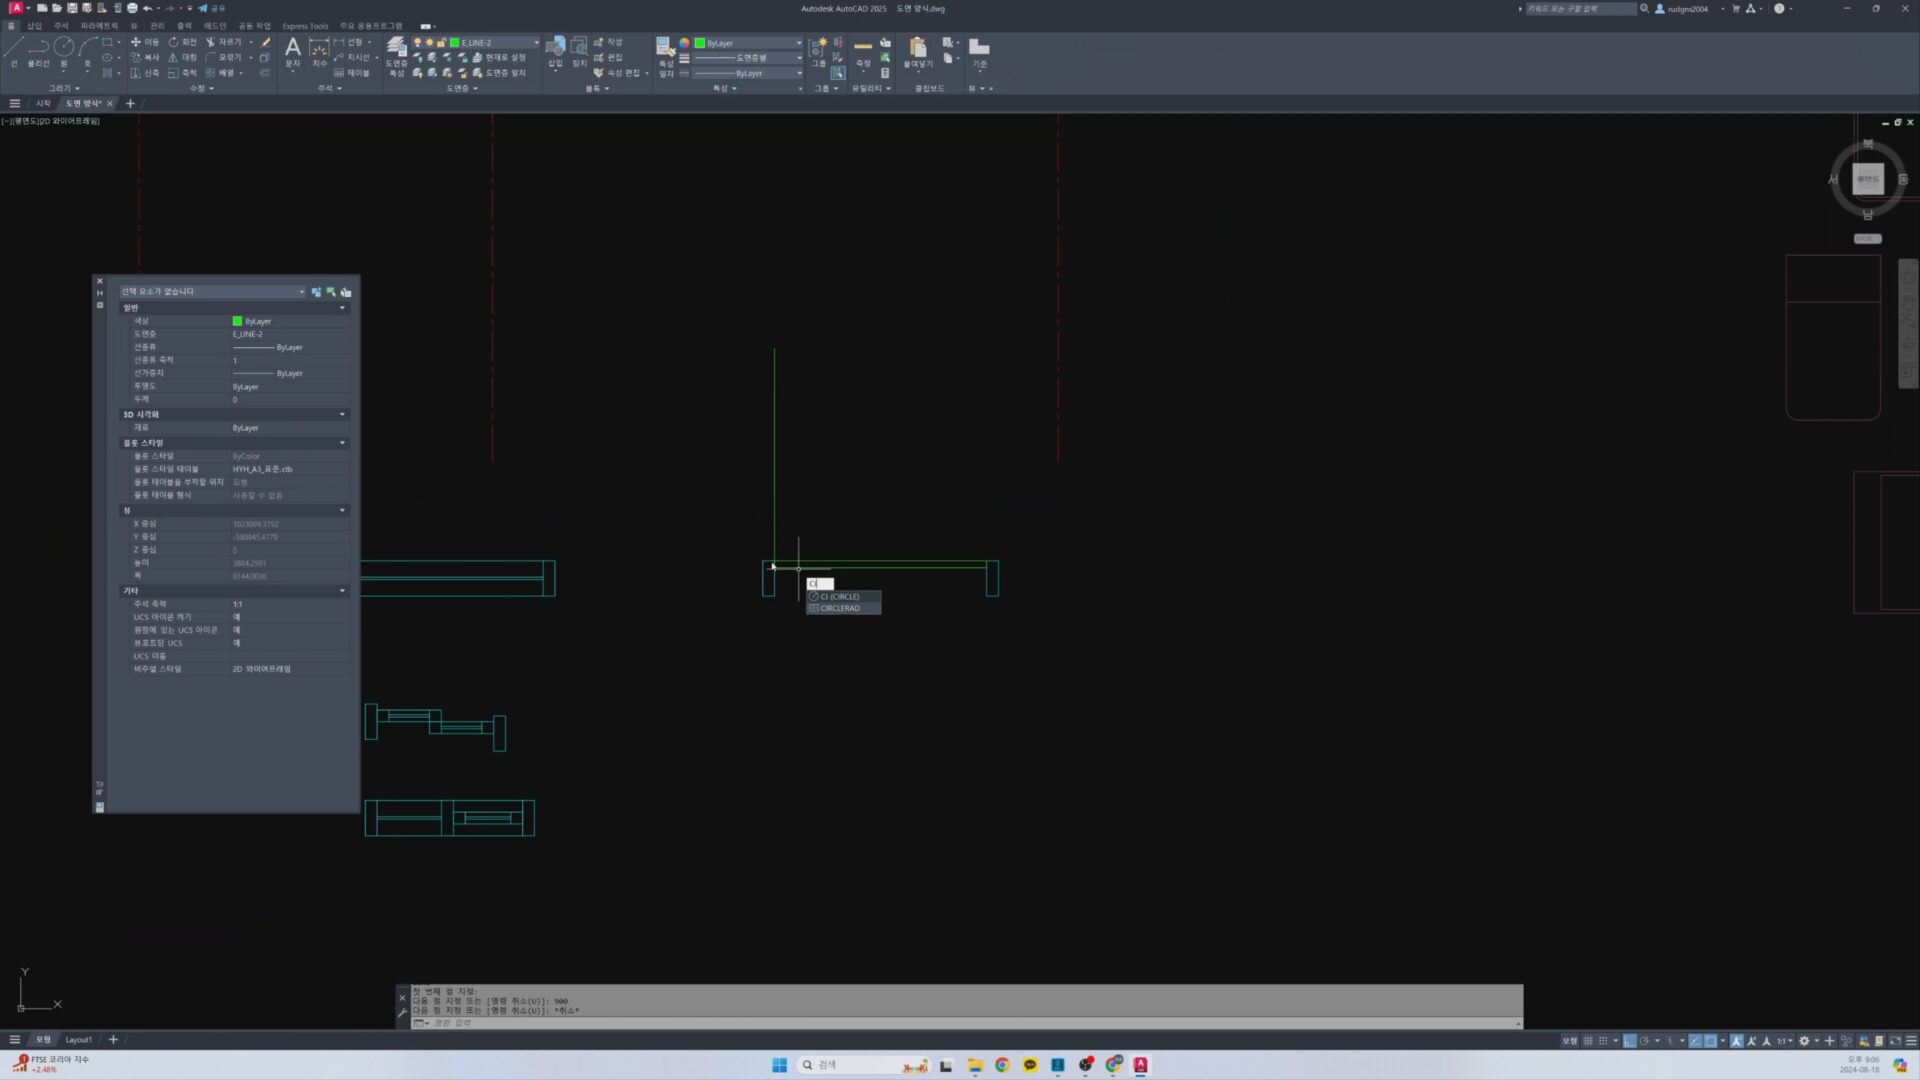Screen dimensions: 1920x1080
Task: Collapse the 플롯 스타일 section
Action: coord(342,443)
